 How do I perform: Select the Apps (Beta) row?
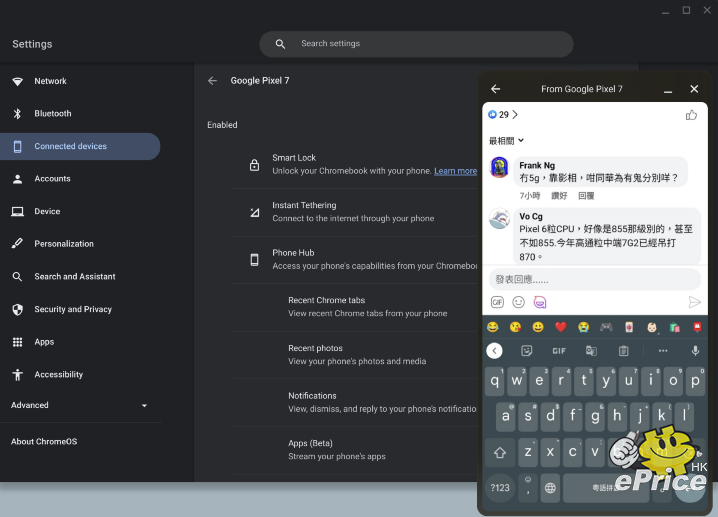tap(355, 450)
